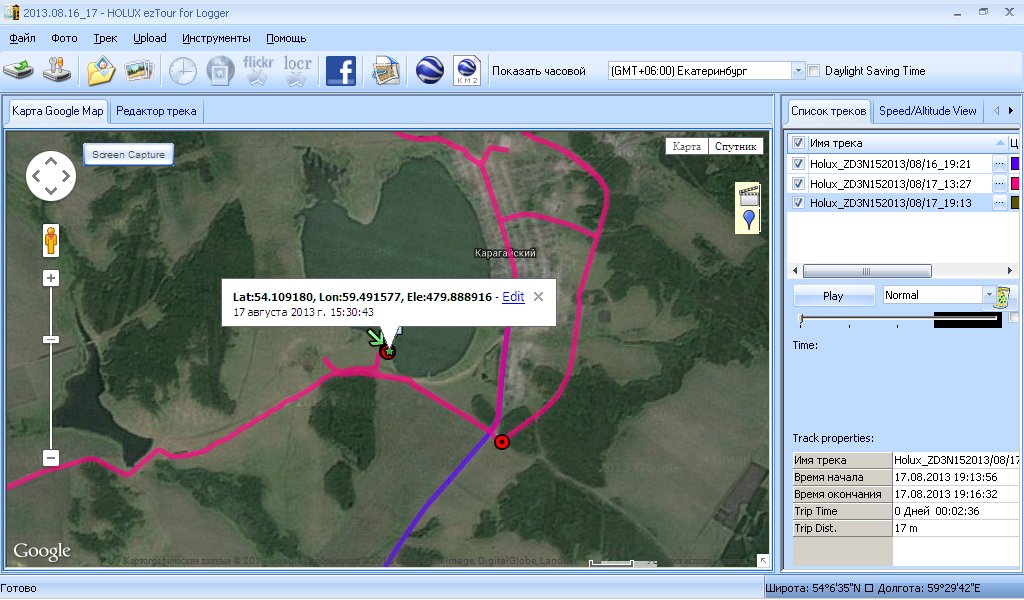Click sort arrow in Имя трека column header
The image size is (1024, 600).
coord(1000,143)
